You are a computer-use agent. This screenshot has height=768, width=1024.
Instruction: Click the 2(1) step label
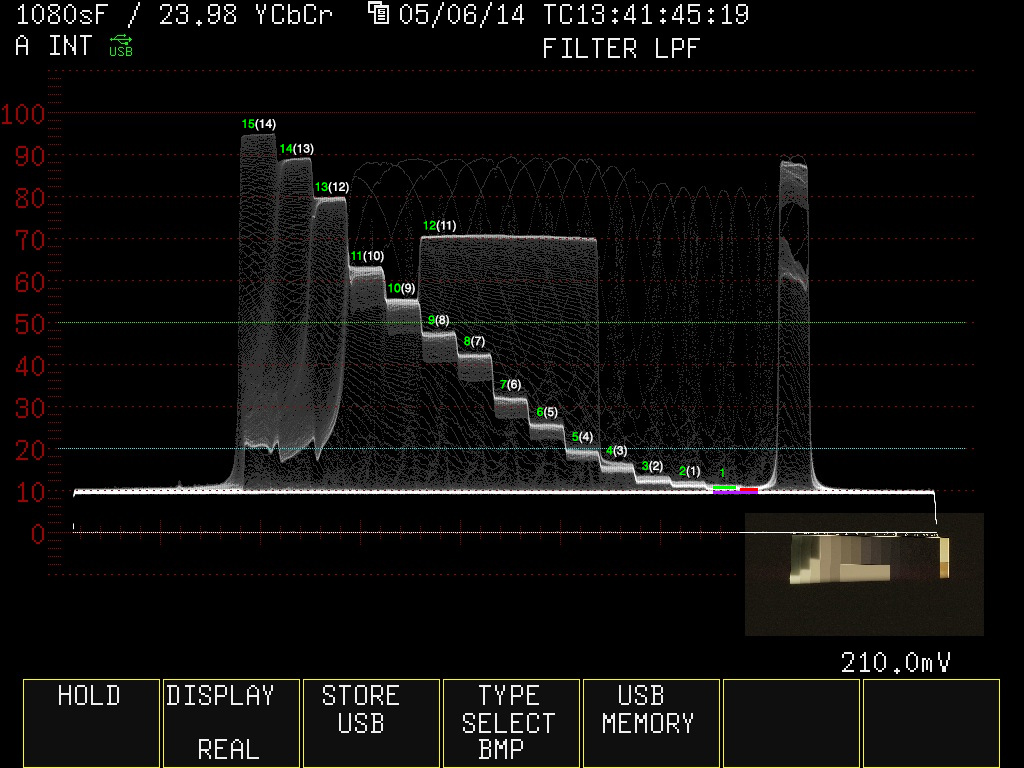point(689,471)
